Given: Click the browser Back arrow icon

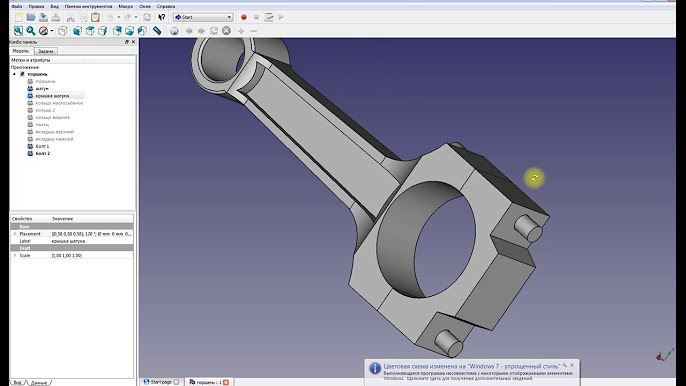Looking at the screenshot, I should 189,31.
